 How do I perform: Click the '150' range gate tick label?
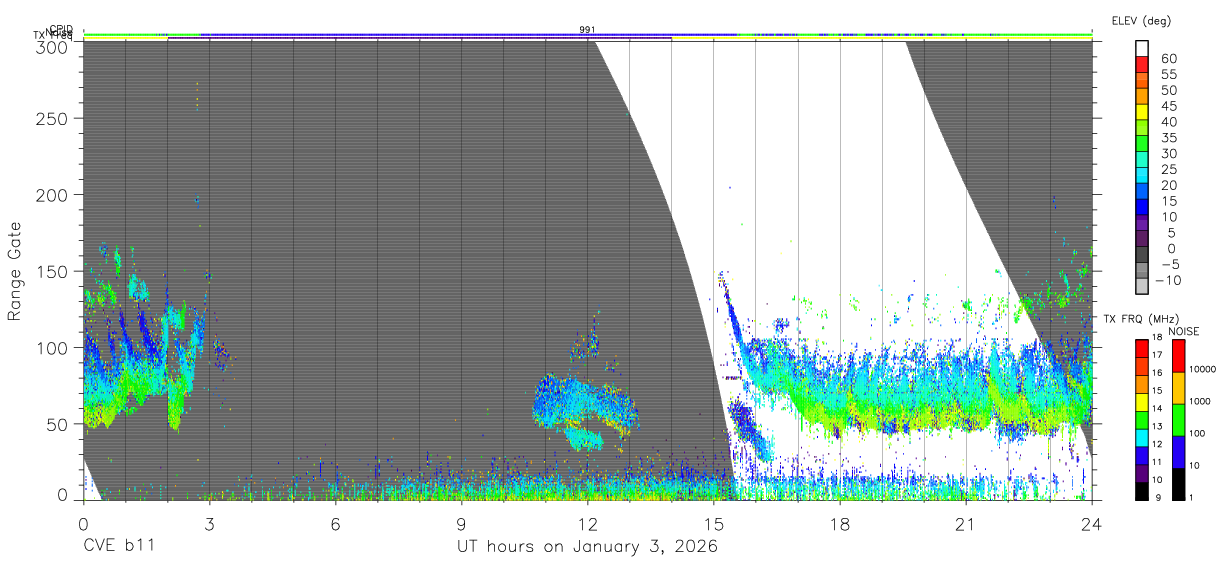click(x=54, y=271)
